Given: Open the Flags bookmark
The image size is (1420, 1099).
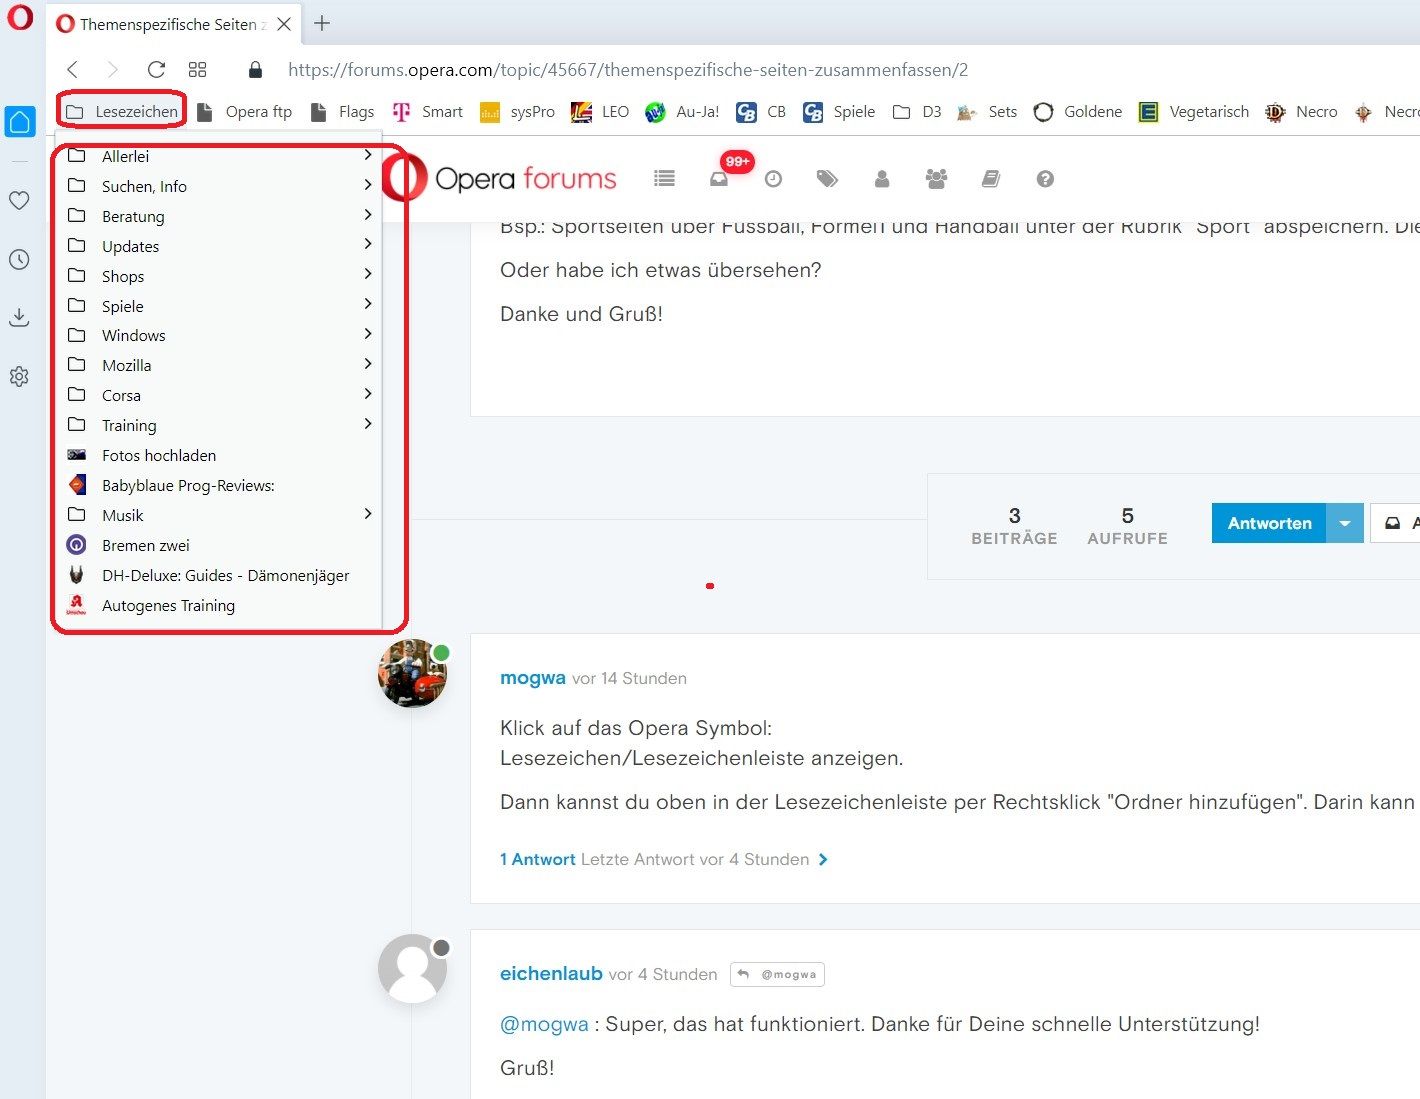Looking at the screenshot, I should click(x=342, y=112).
